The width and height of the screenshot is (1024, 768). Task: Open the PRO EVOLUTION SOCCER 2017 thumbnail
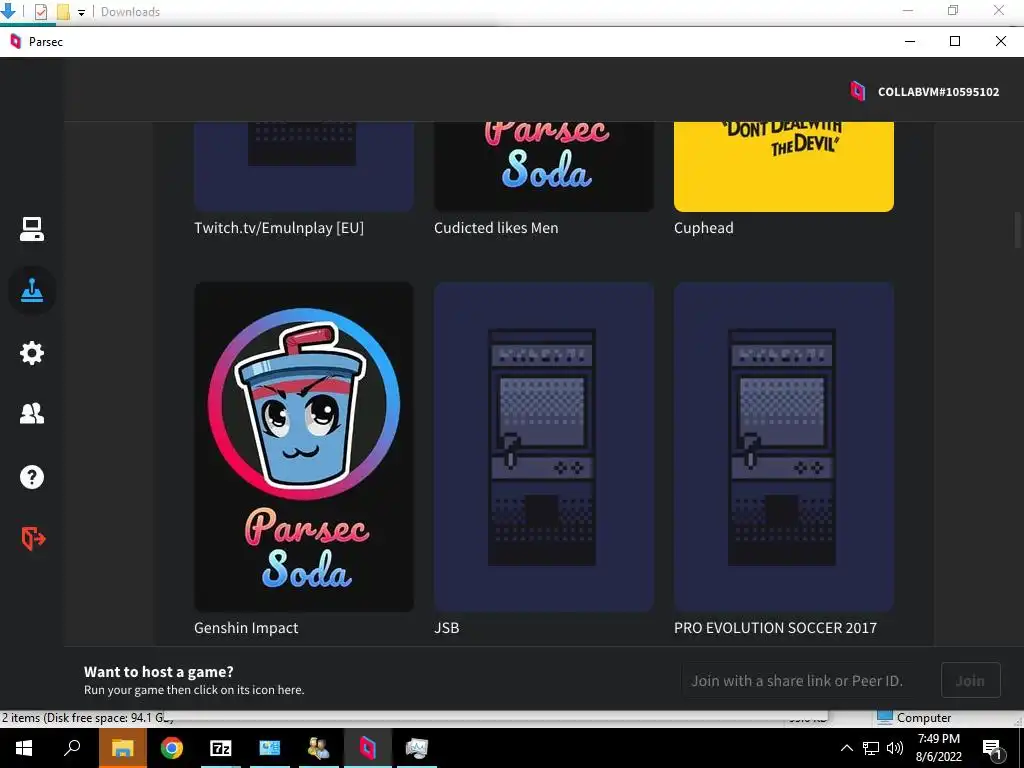coord(784,447)
